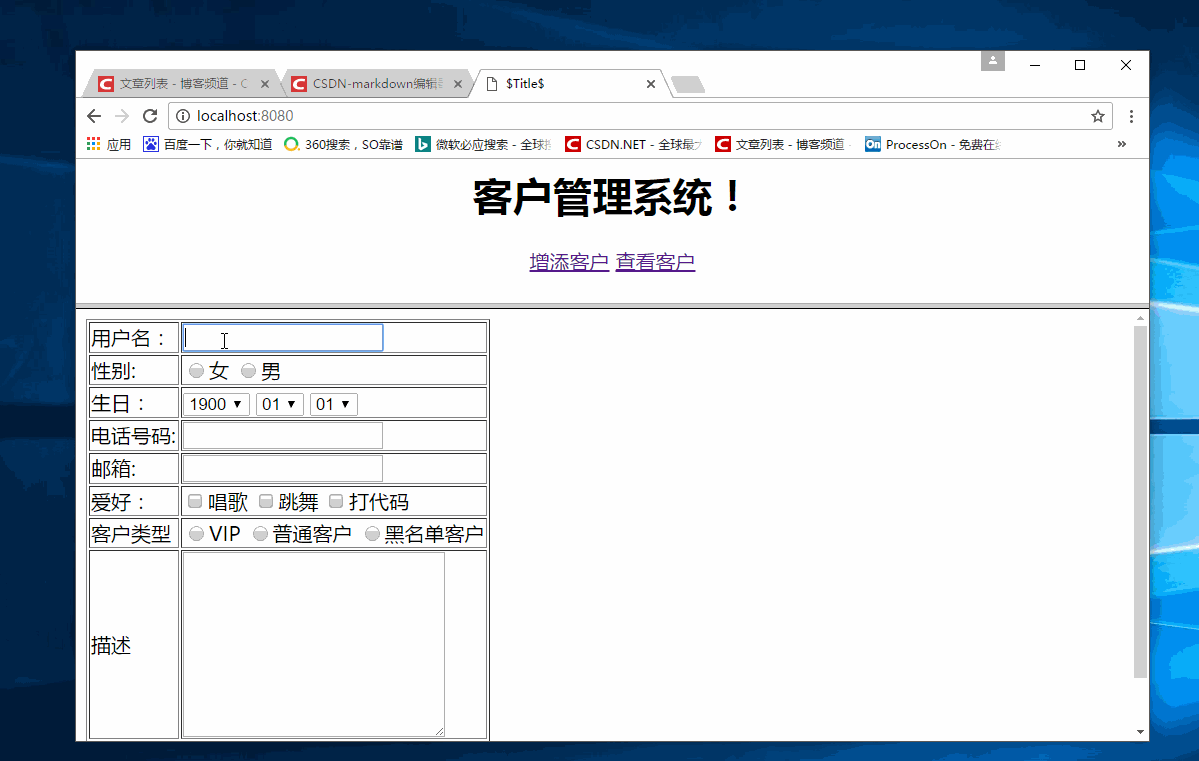Bookmark this page with the star icon
Viewport: 1199px width, 761px height.
pyautogui.click(x=1097, y=115)
